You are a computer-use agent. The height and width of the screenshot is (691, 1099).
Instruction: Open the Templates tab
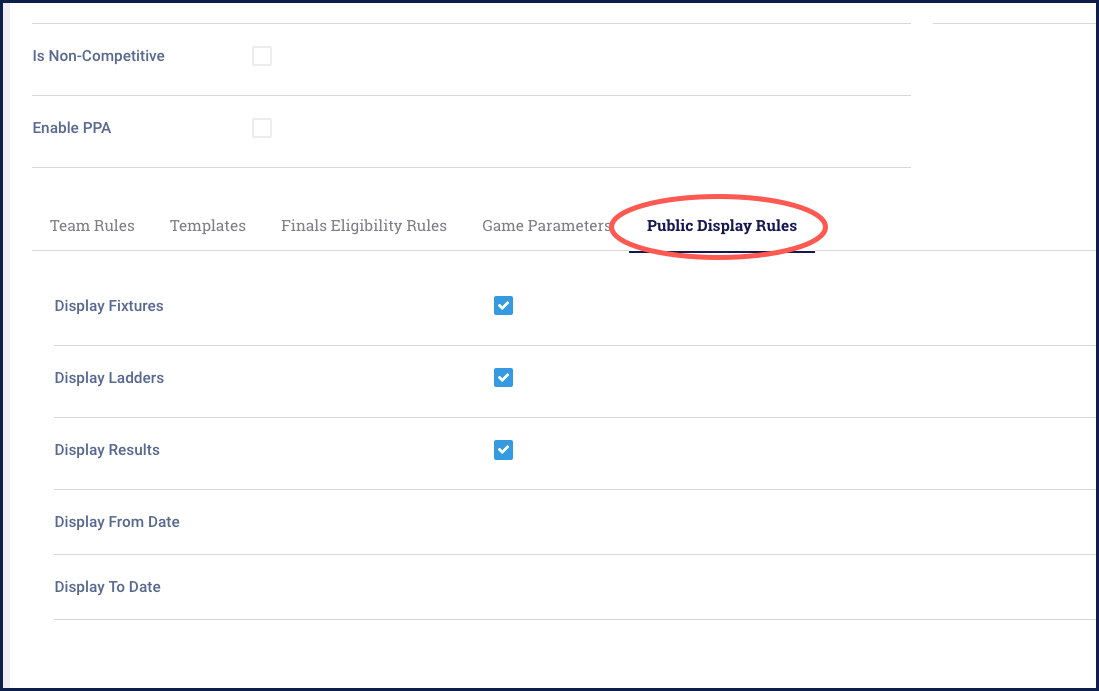point(208,226)
